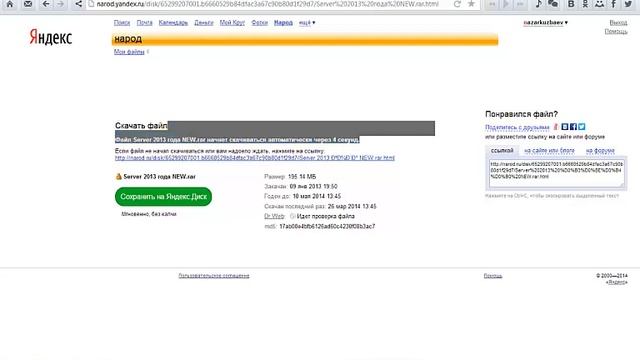The height and width of the screenshot is (360, 640).
Task: Click the Odnoklassniki icon in toolbar
Action: 585,4
